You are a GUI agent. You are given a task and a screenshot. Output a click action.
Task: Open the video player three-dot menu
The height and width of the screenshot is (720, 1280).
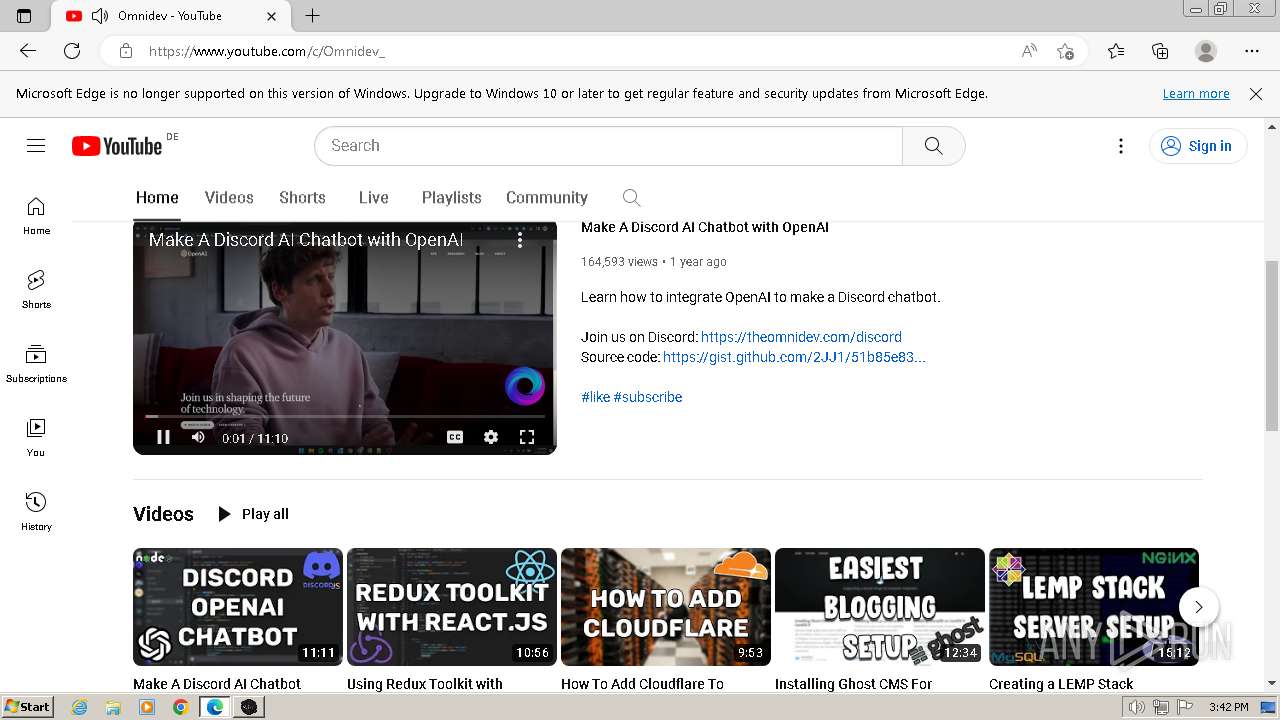tap(520, 241)
